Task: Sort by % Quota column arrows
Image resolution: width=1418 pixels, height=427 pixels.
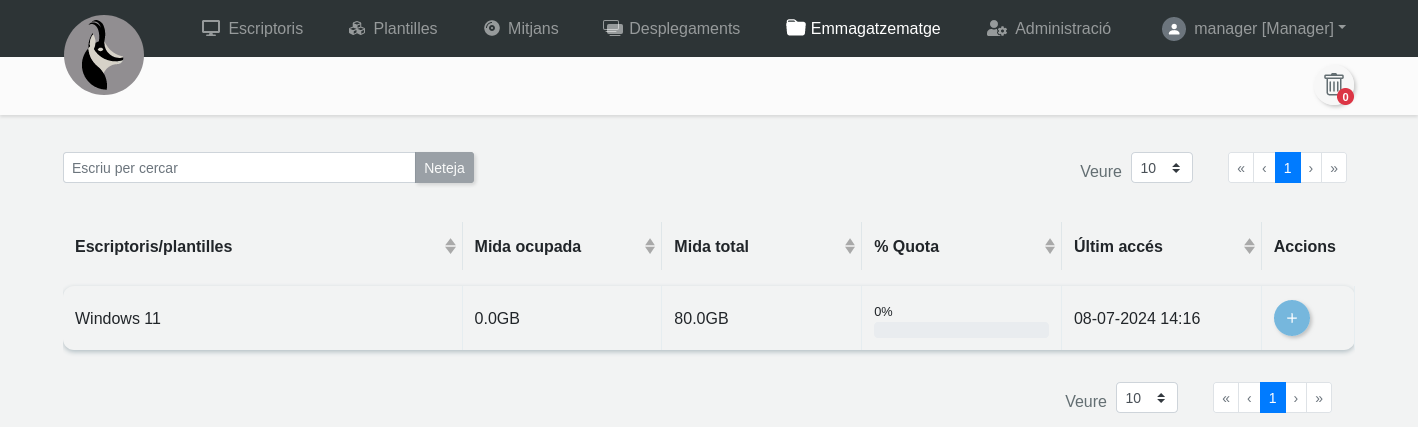Action: click(1050, 246)
